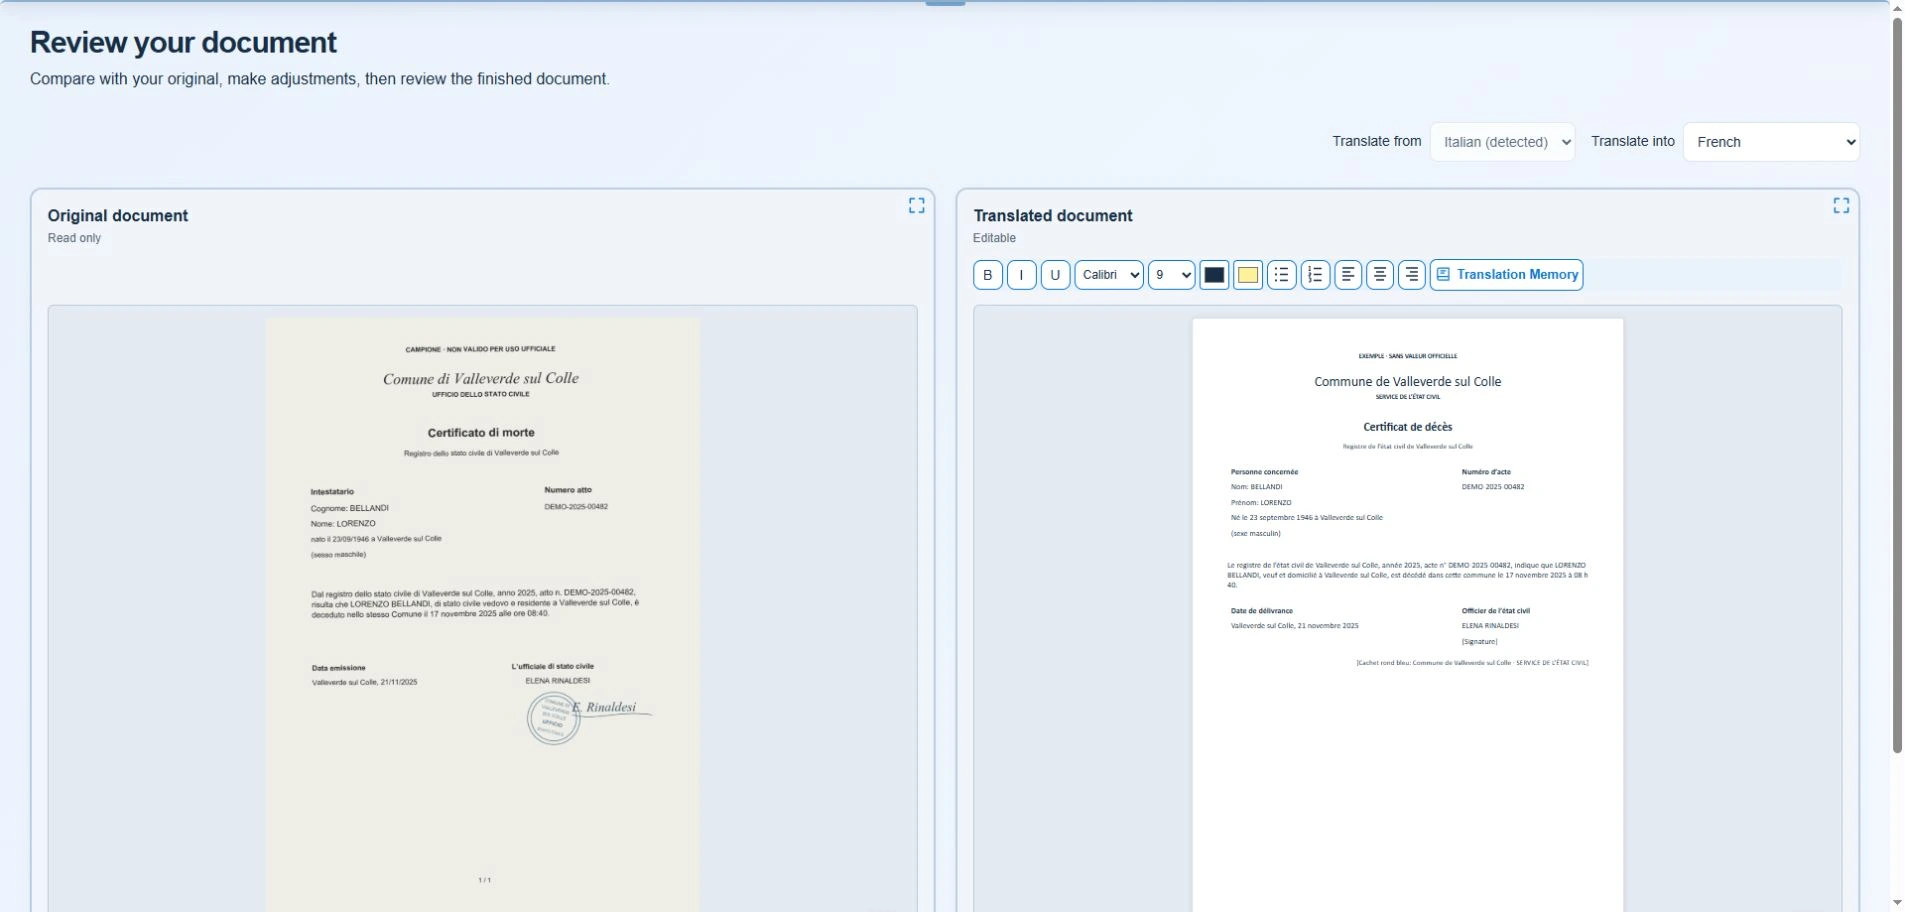Click the 'Review your document' heading
The width and height of the screenshot is (1905, 912).
(x=183, y=42)
